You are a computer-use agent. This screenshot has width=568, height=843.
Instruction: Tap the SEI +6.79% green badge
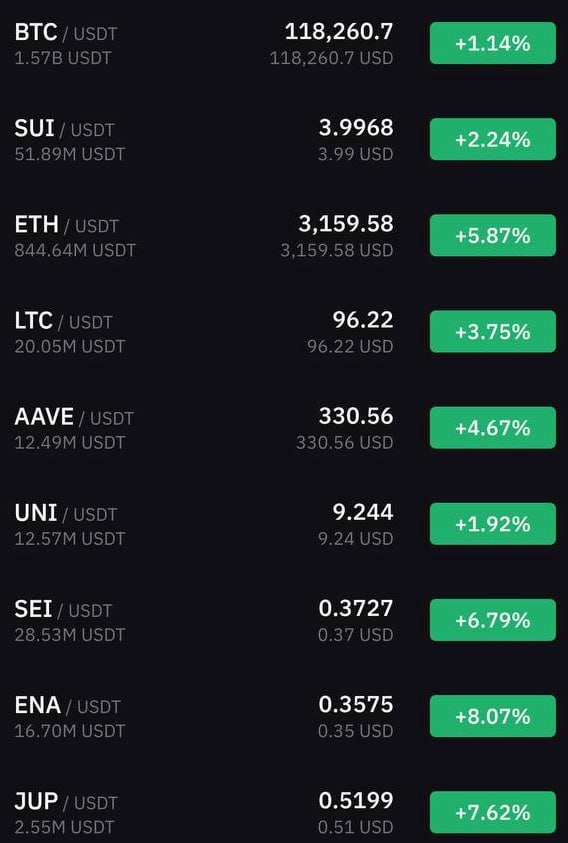pos(493,620)
